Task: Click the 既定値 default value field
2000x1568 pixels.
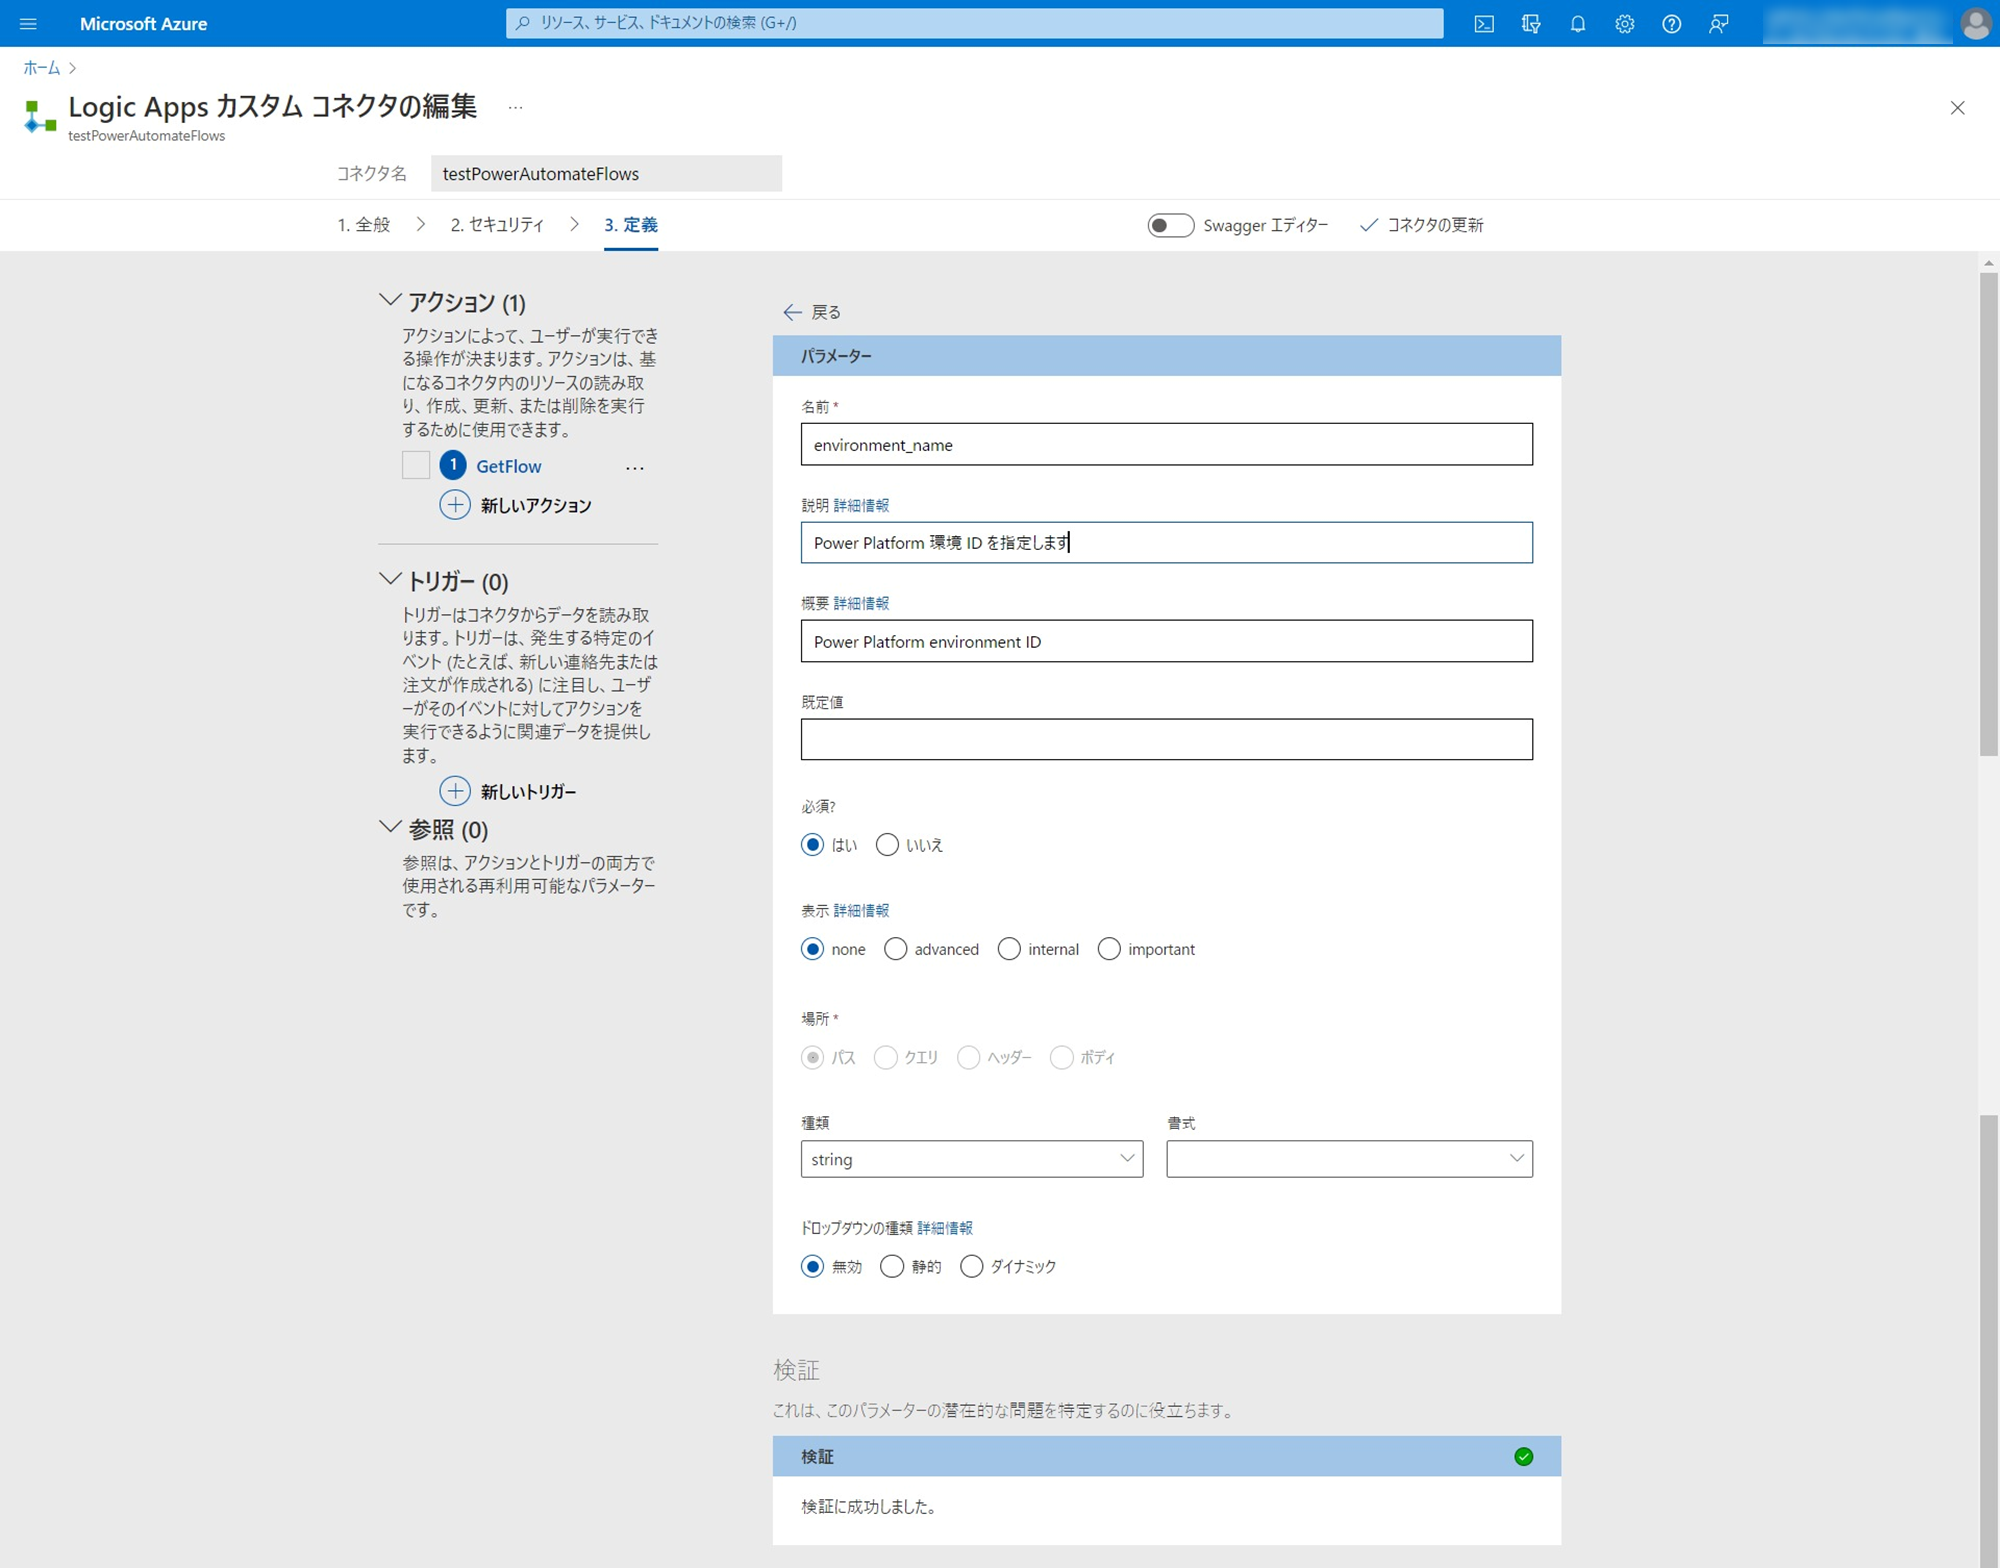Action: click(x=1166, y=739)
